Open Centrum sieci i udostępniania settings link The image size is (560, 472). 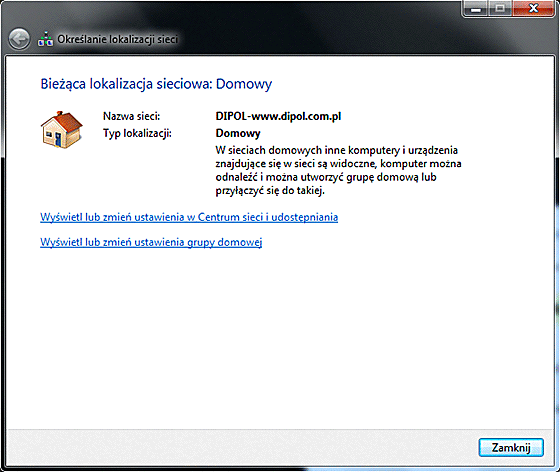pos(189,217)
